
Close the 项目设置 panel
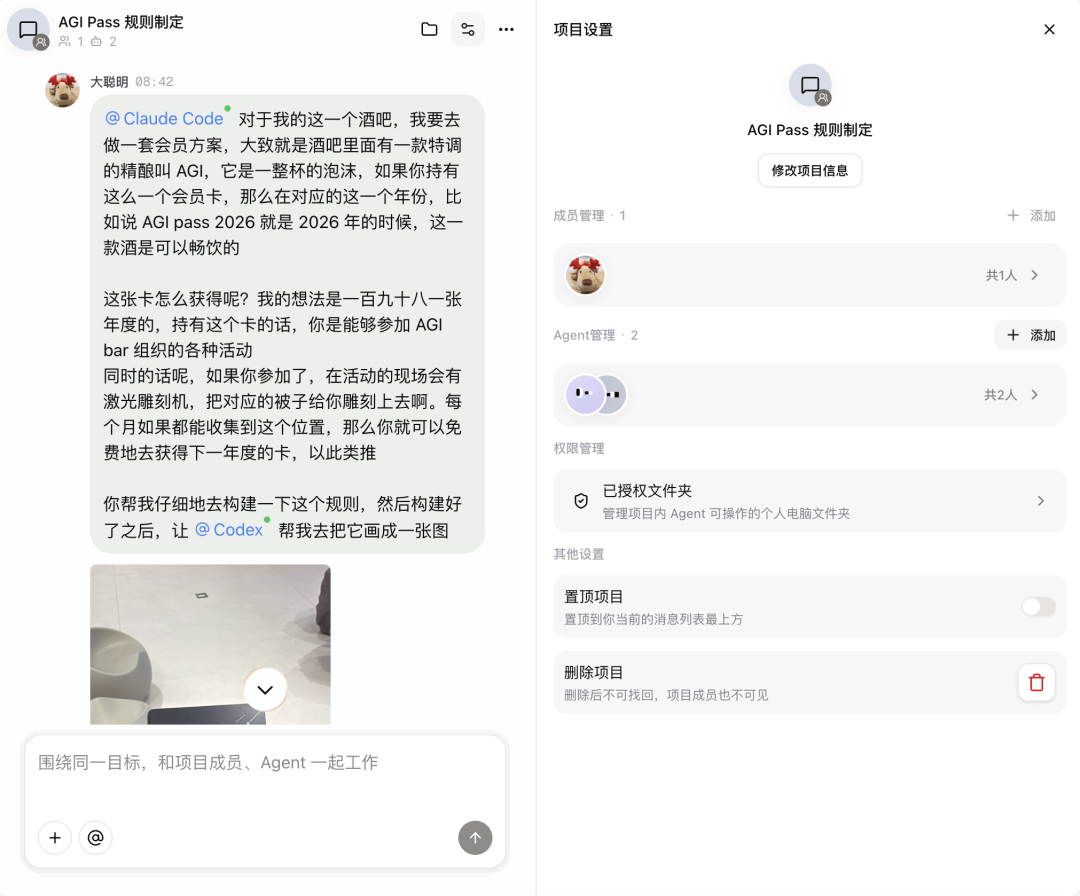click(x=1049, y=29)
